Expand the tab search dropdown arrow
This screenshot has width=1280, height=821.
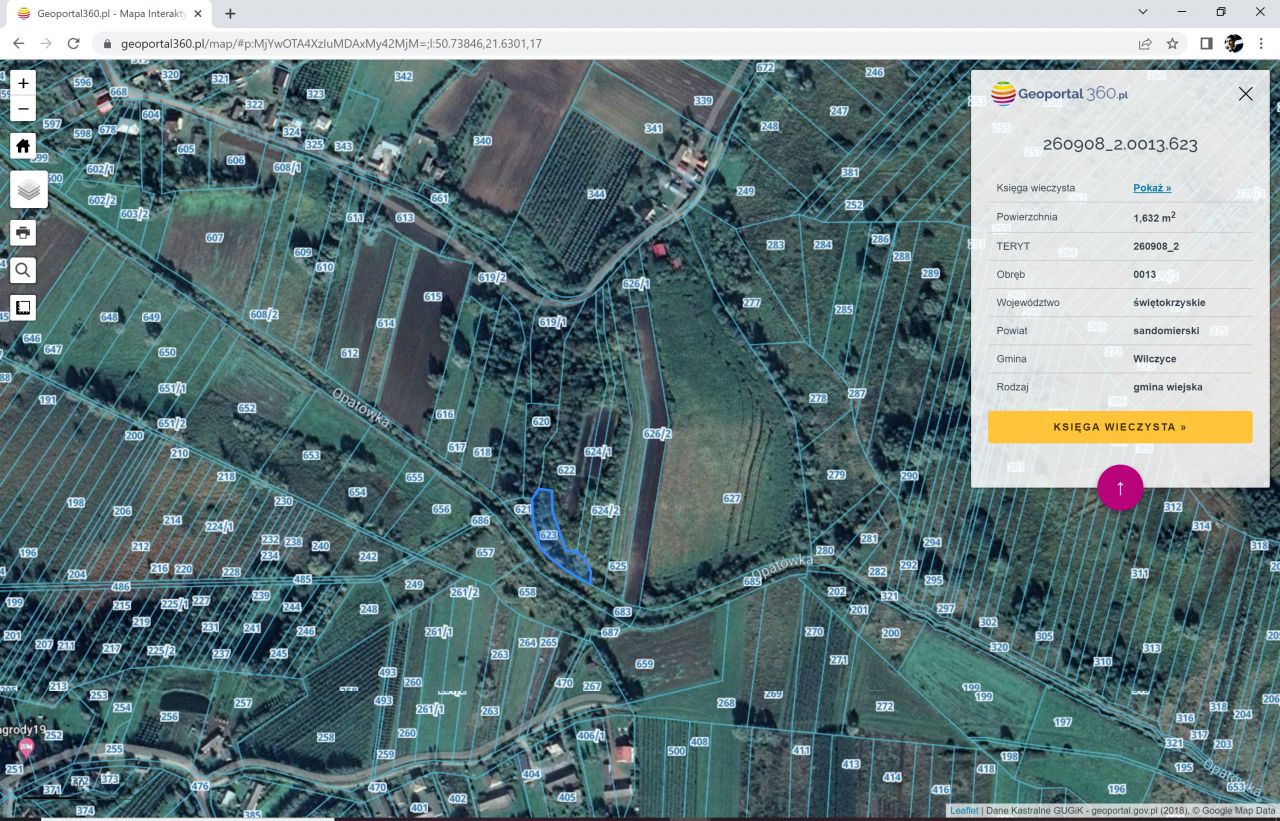1143,12
